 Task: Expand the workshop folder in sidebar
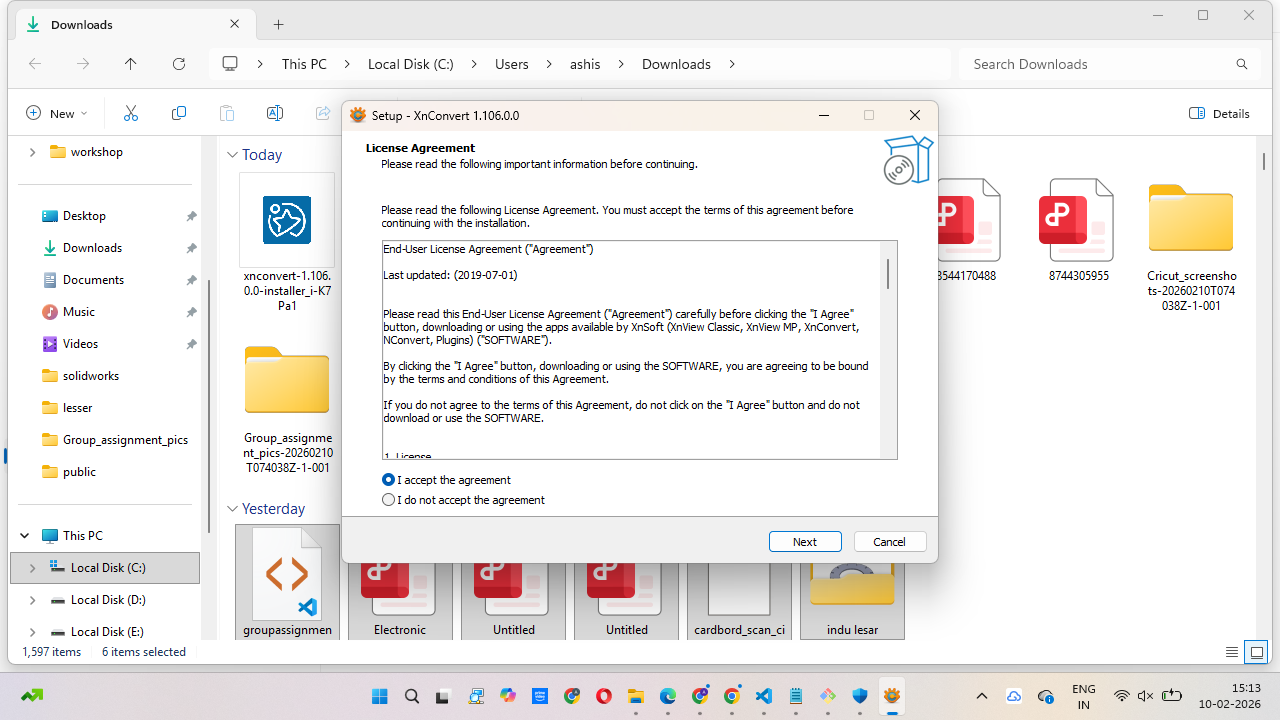click(x=32, y=152)
